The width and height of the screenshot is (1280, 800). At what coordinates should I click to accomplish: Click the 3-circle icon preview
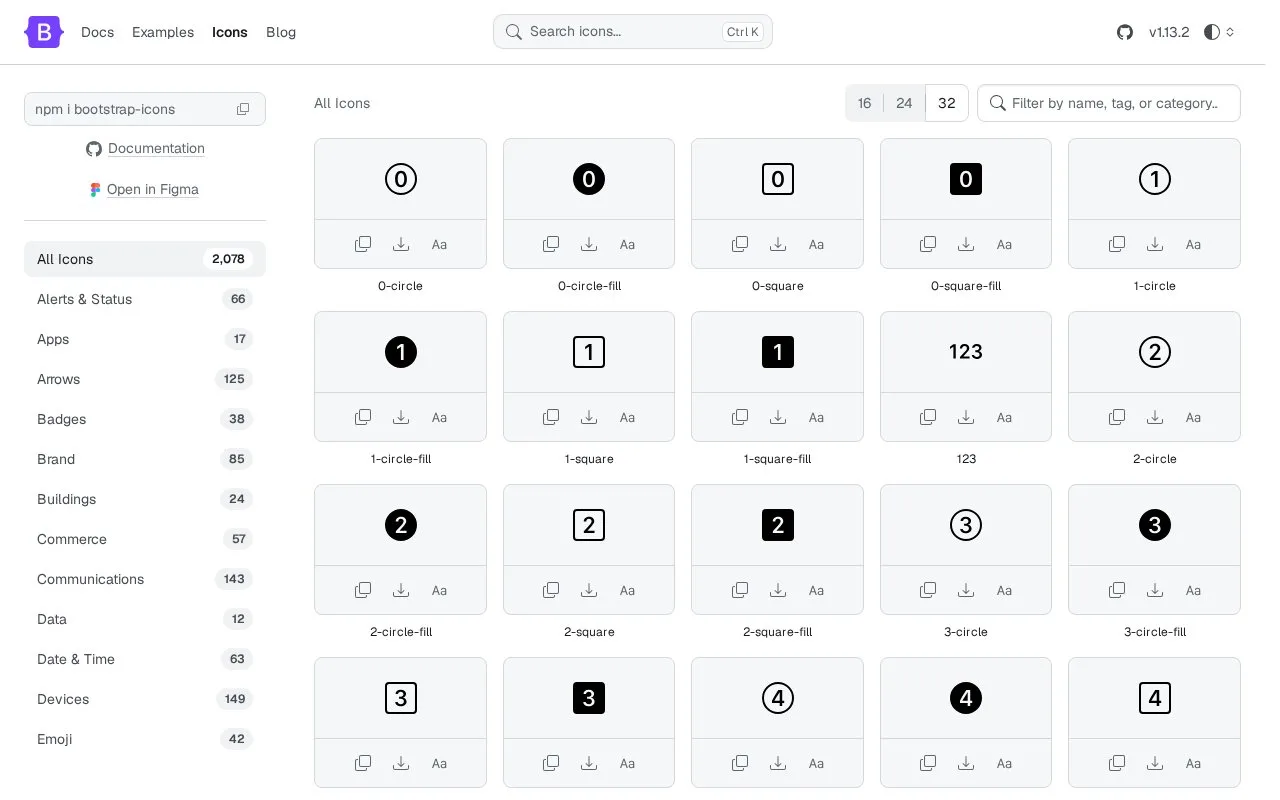(966, 525)
